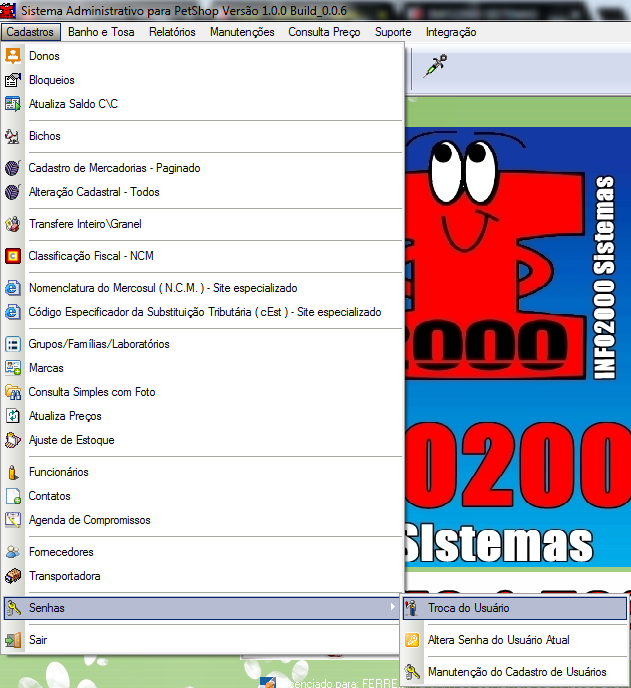
Task: Open Nomenclatura do Mercosul site entry
Action: tap(203, 288)
